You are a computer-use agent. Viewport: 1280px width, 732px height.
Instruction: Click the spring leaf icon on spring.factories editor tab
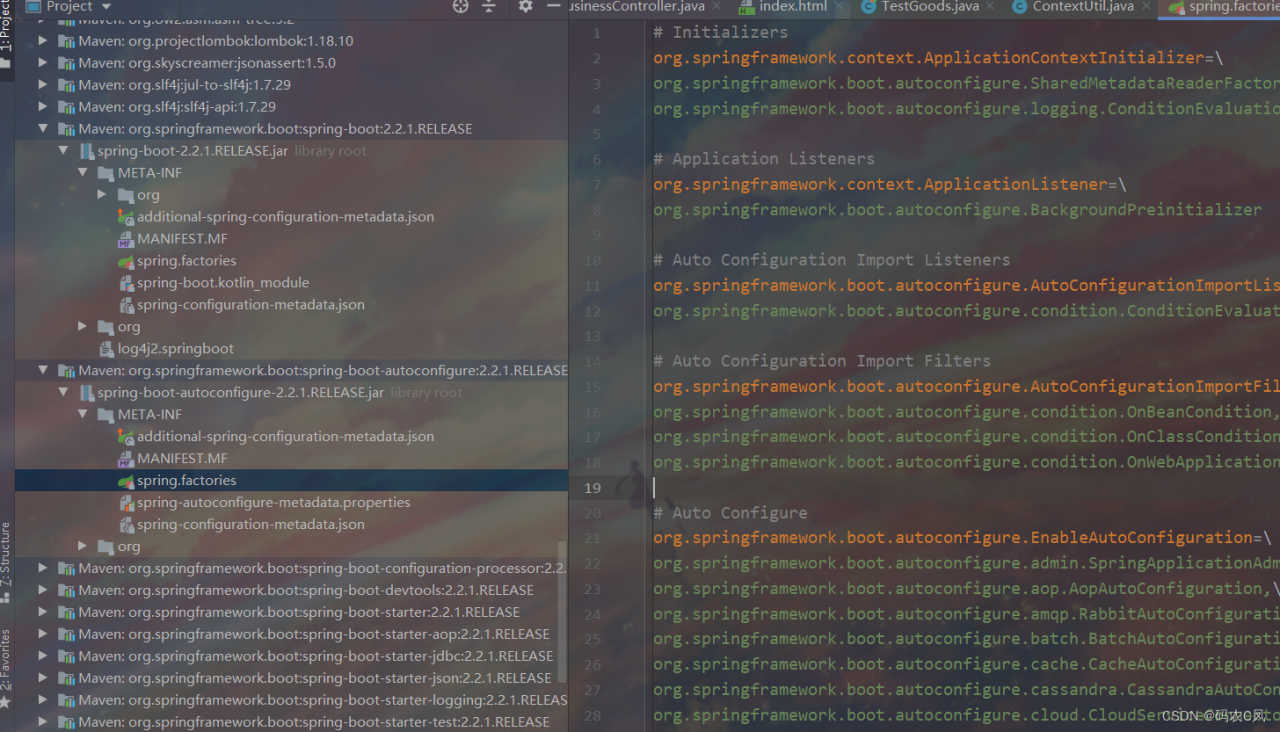pyautogui.click(x=1177, y=7)
